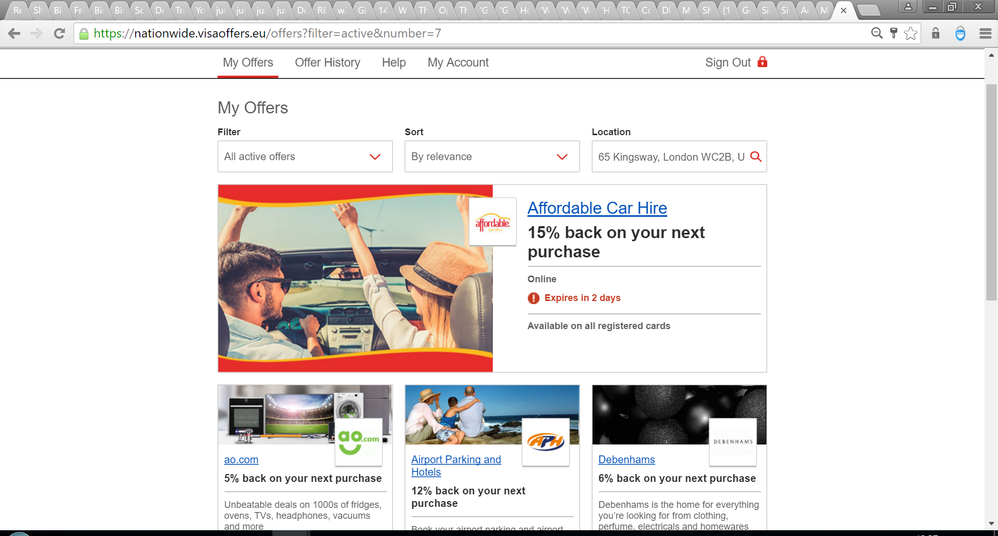Open the Offer History tab
The width and height of the screenshot is (998, 536).
point(327,62)
